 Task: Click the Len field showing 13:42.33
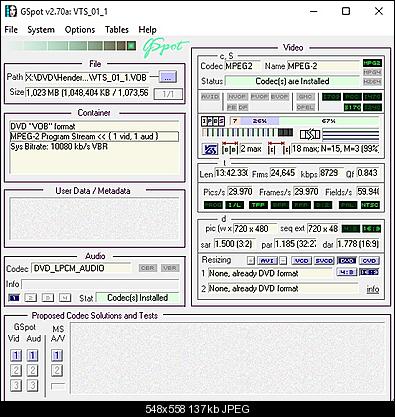tap(231, 173)
